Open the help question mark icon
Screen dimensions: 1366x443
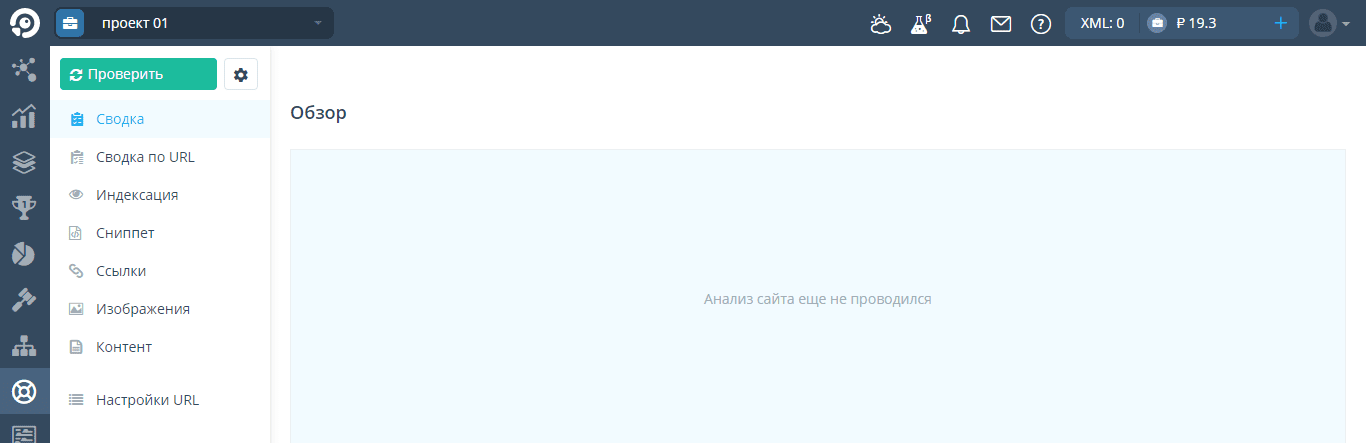point(1041,24)
